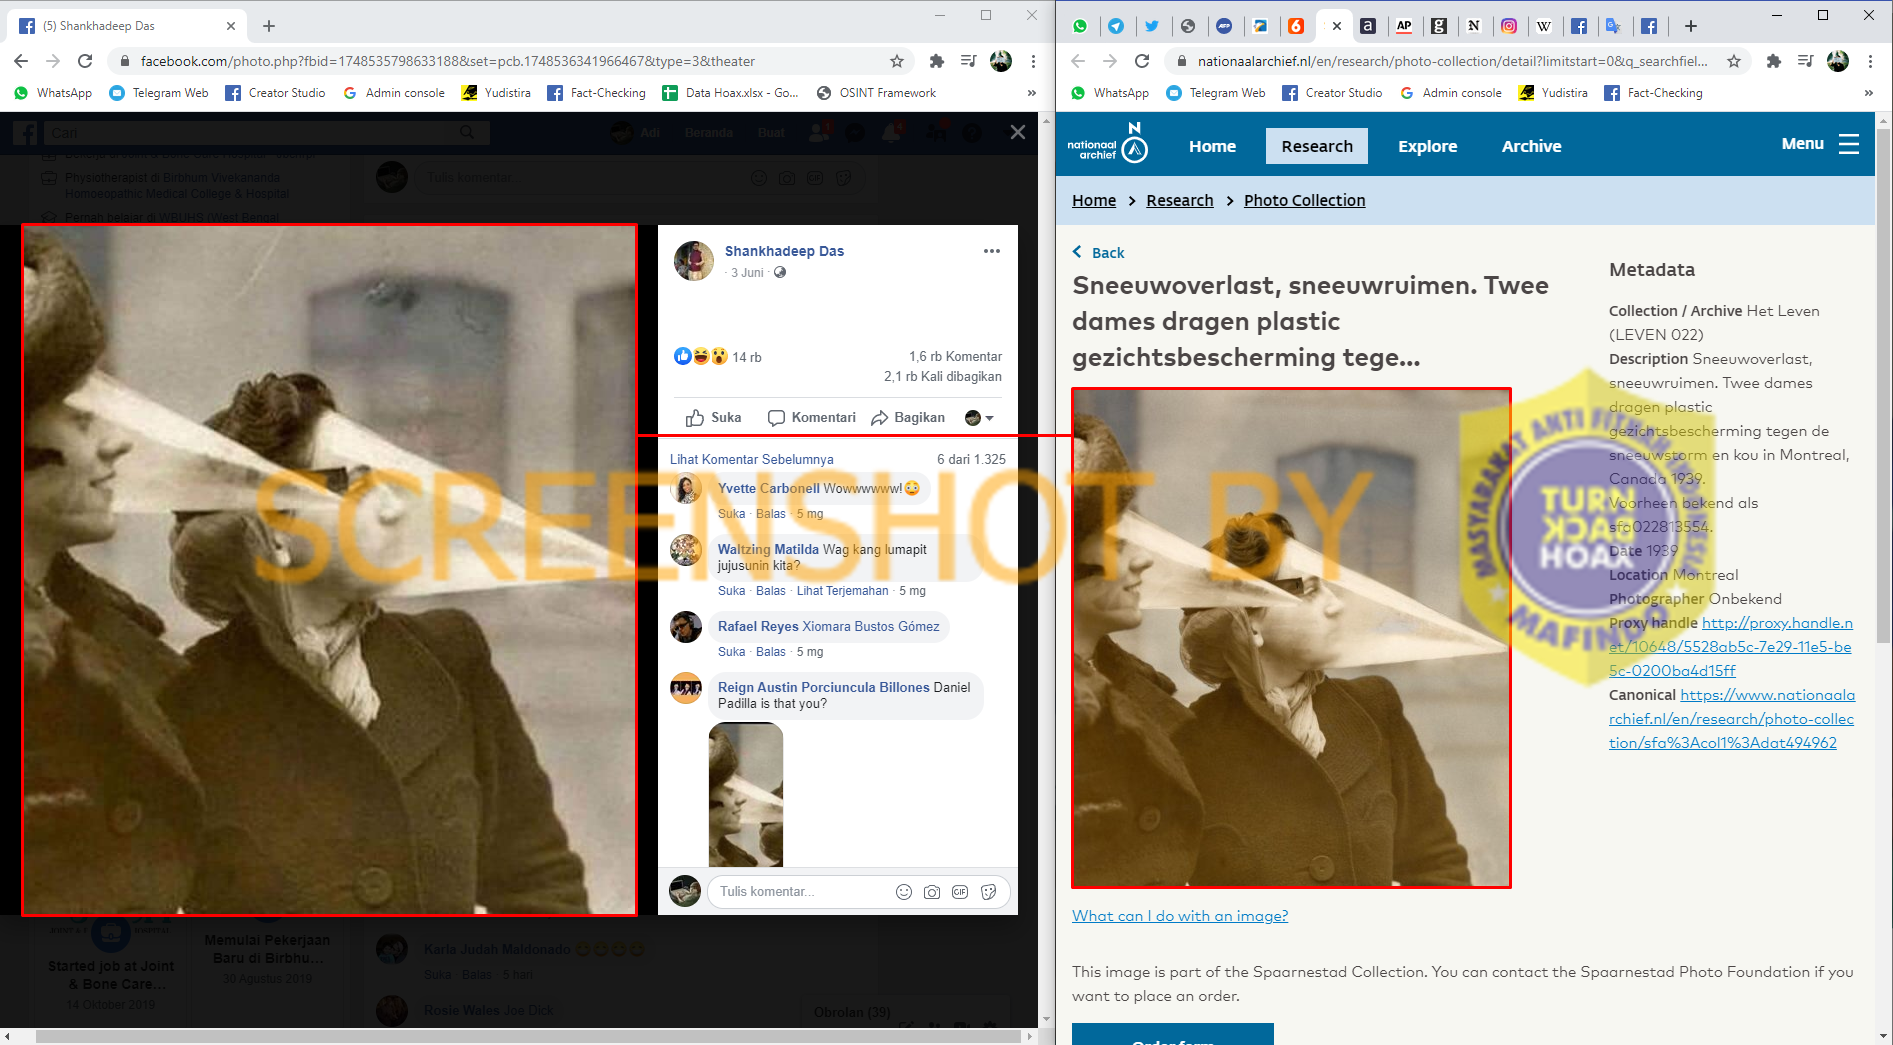Screen dimensions: 1893x1045
Task: Click the Tulis komentar input field
Action: pos(800,892)
